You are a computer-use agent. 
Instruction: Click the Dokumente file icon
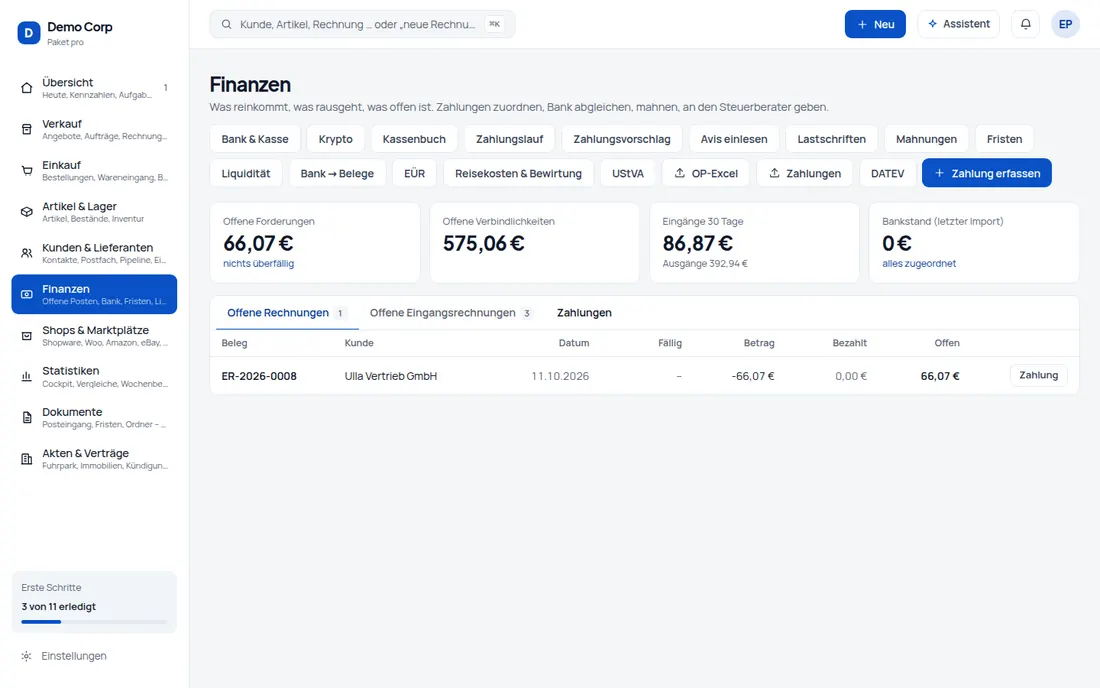(27, 418)
